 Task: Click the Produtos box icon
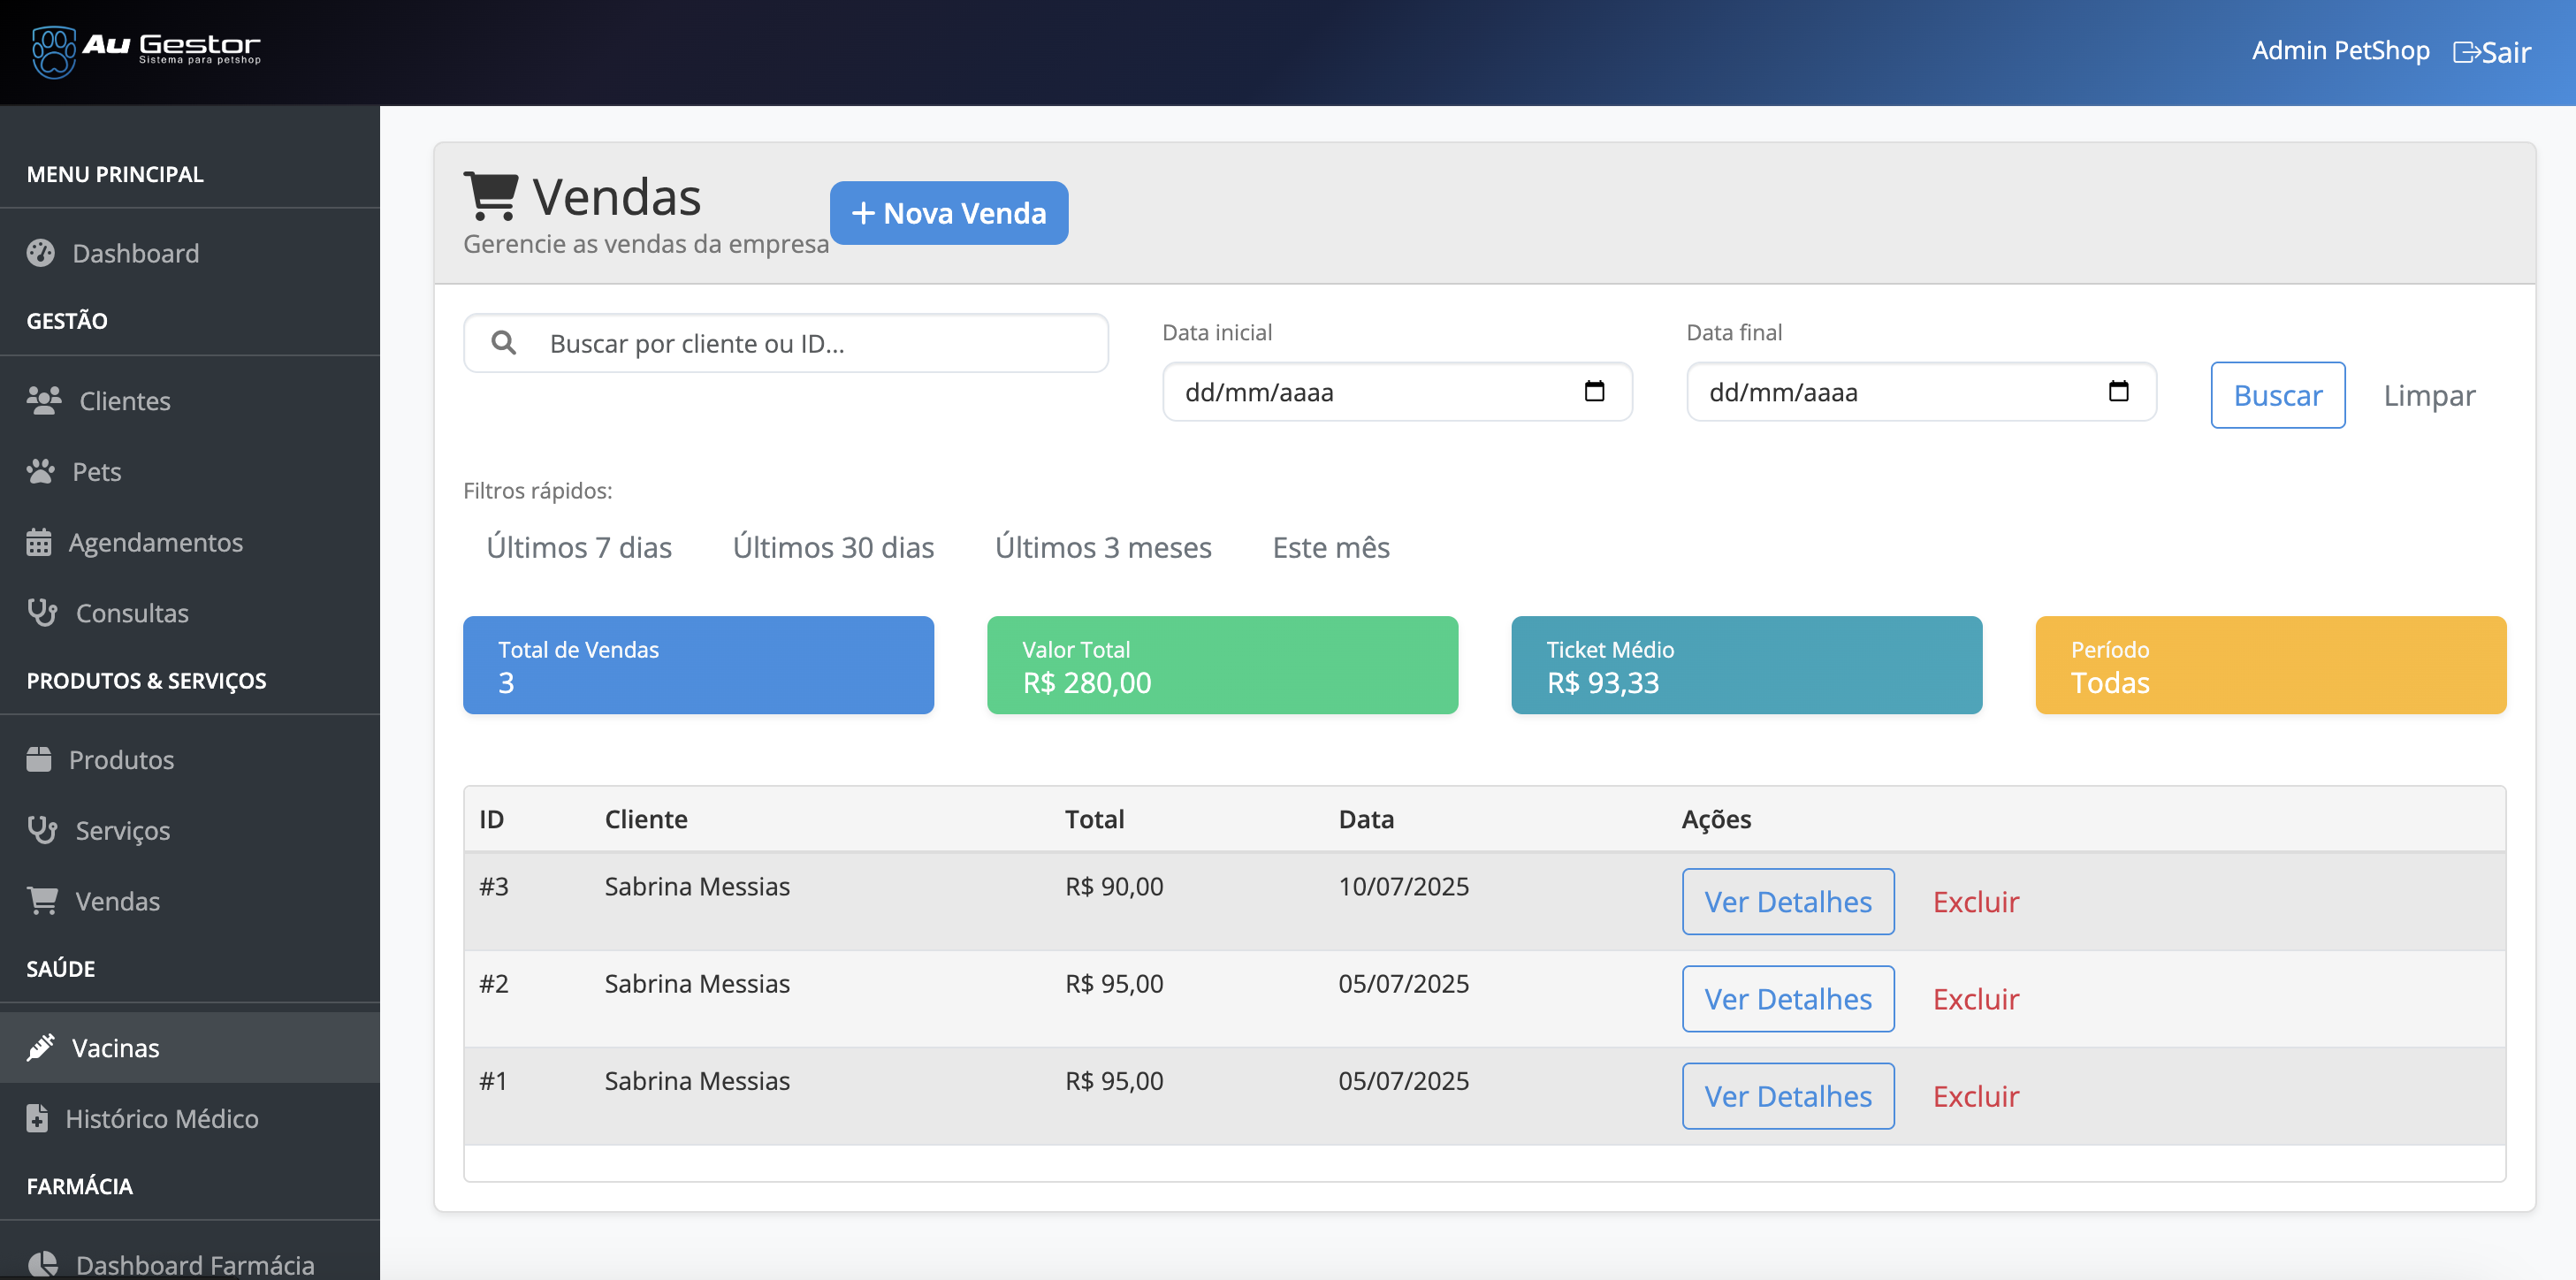(x=39, y=759)
